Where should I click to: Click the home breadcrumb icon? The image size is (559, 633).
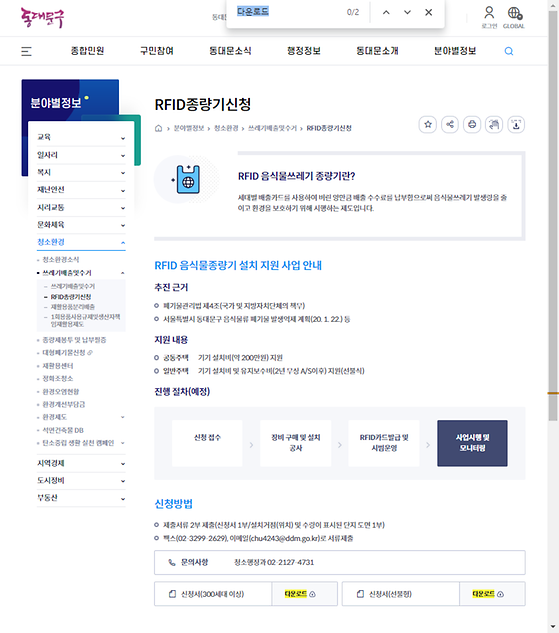coord(159,128)
